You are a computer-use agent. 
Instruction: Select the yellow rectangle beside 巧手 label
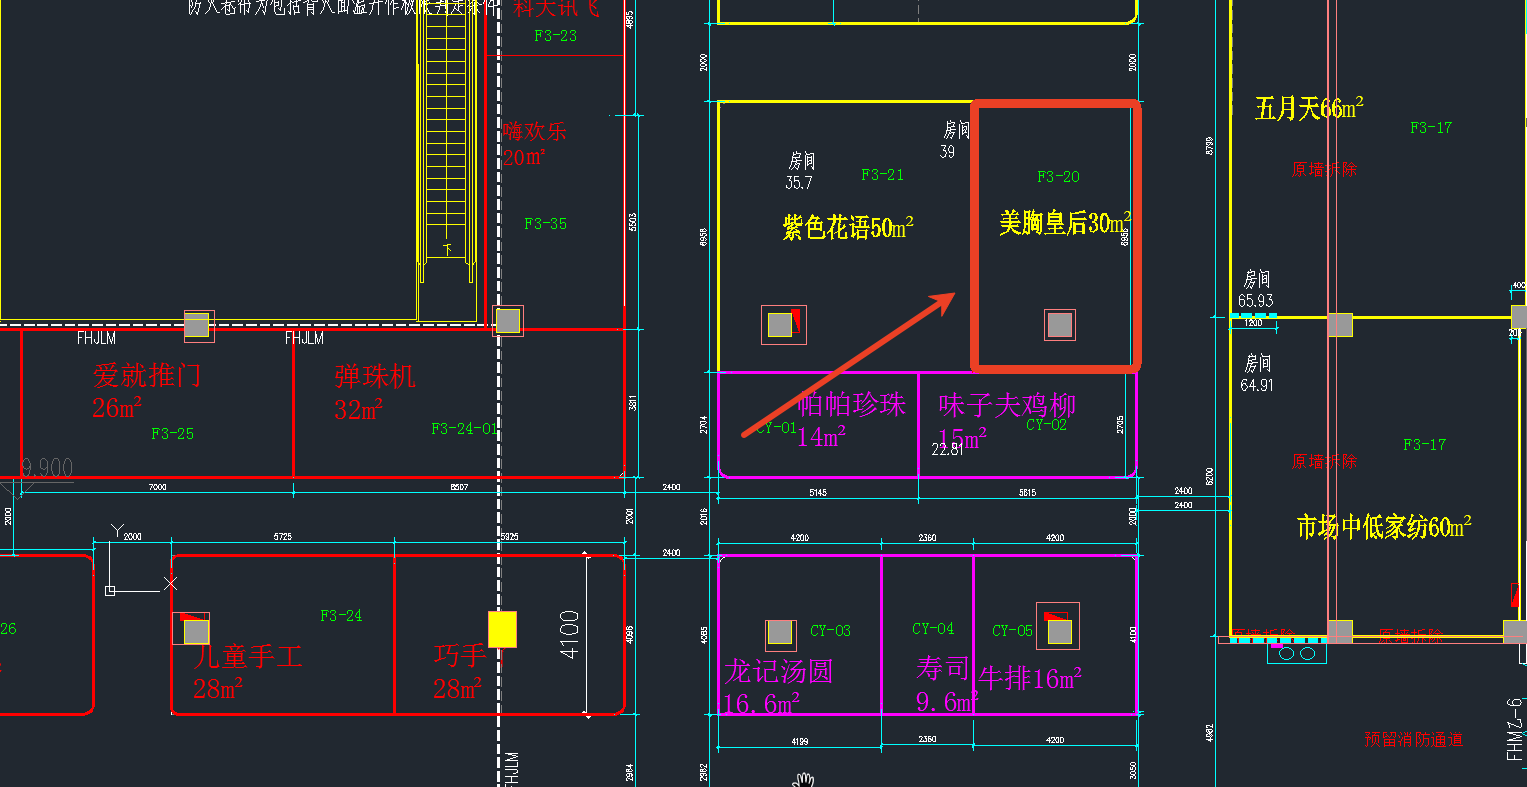point(502,629)
